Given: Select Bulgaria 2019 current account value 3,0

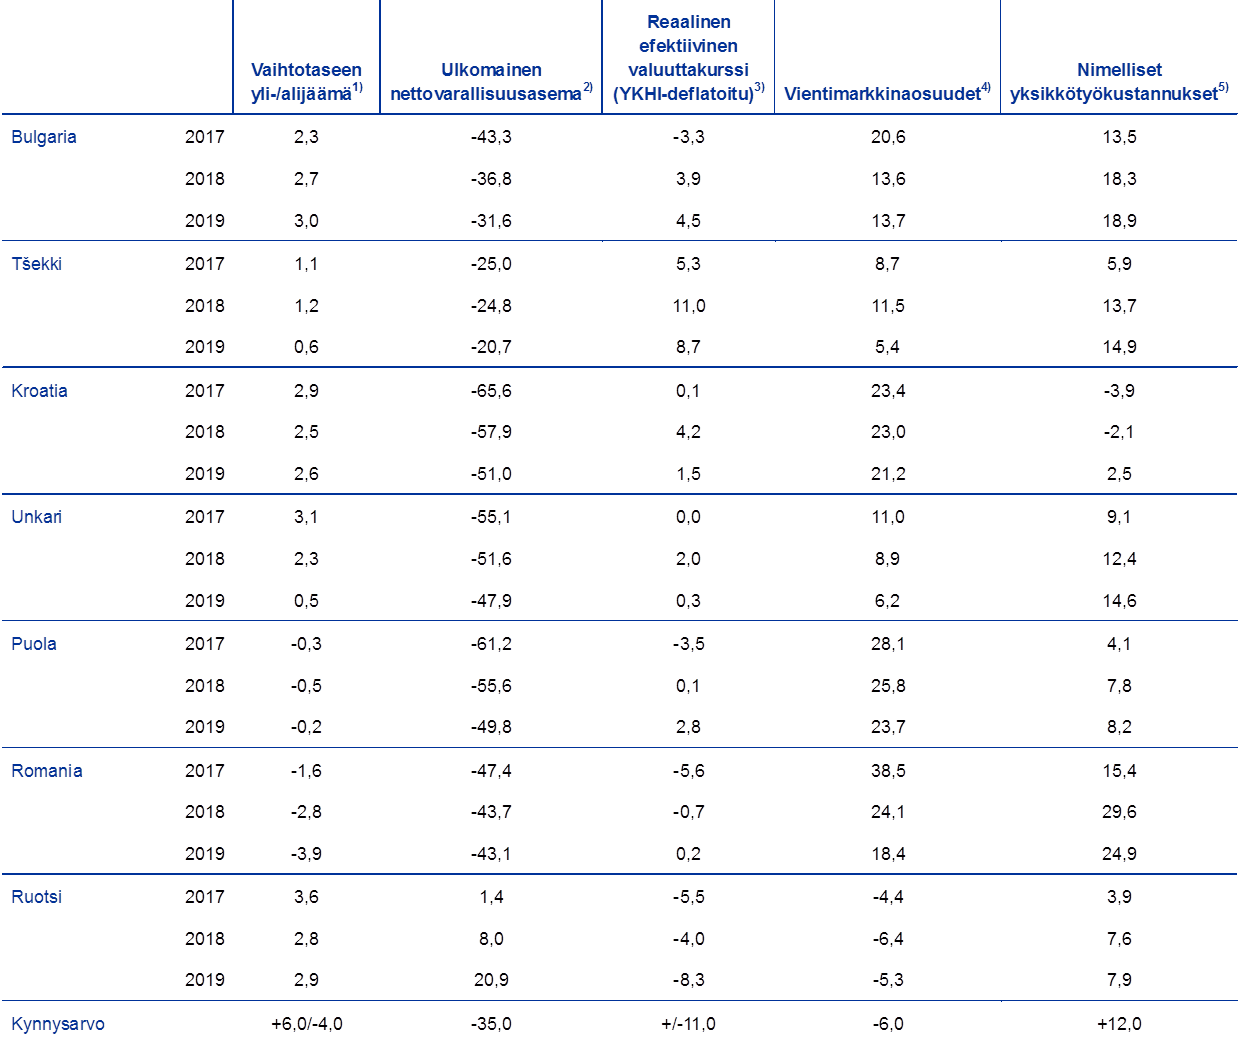Looking at the screenshot, I should pyautogui.click(x=306, y=221).
